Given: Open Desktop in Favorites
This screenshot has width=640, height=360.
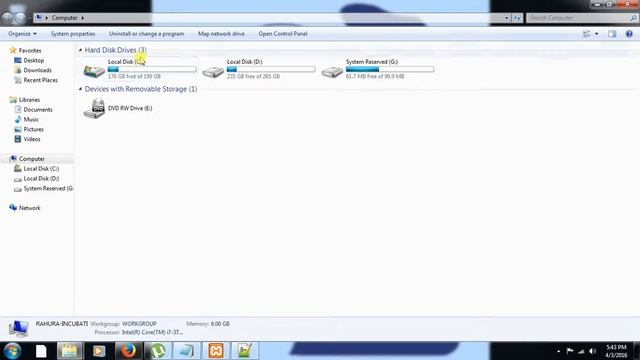Looking at the screenshot, I should [33, 60].
